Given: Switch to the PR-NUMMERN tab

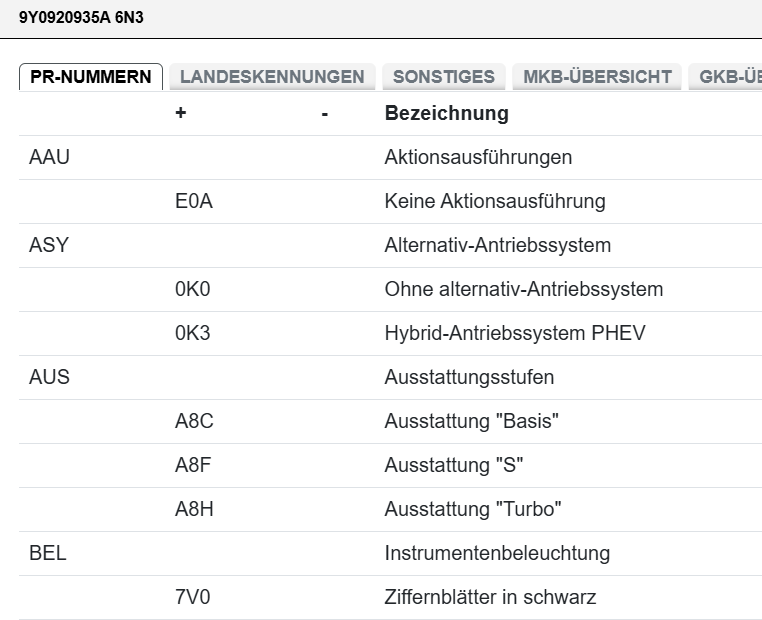Looking at the screenshot, I should point(91,77).
